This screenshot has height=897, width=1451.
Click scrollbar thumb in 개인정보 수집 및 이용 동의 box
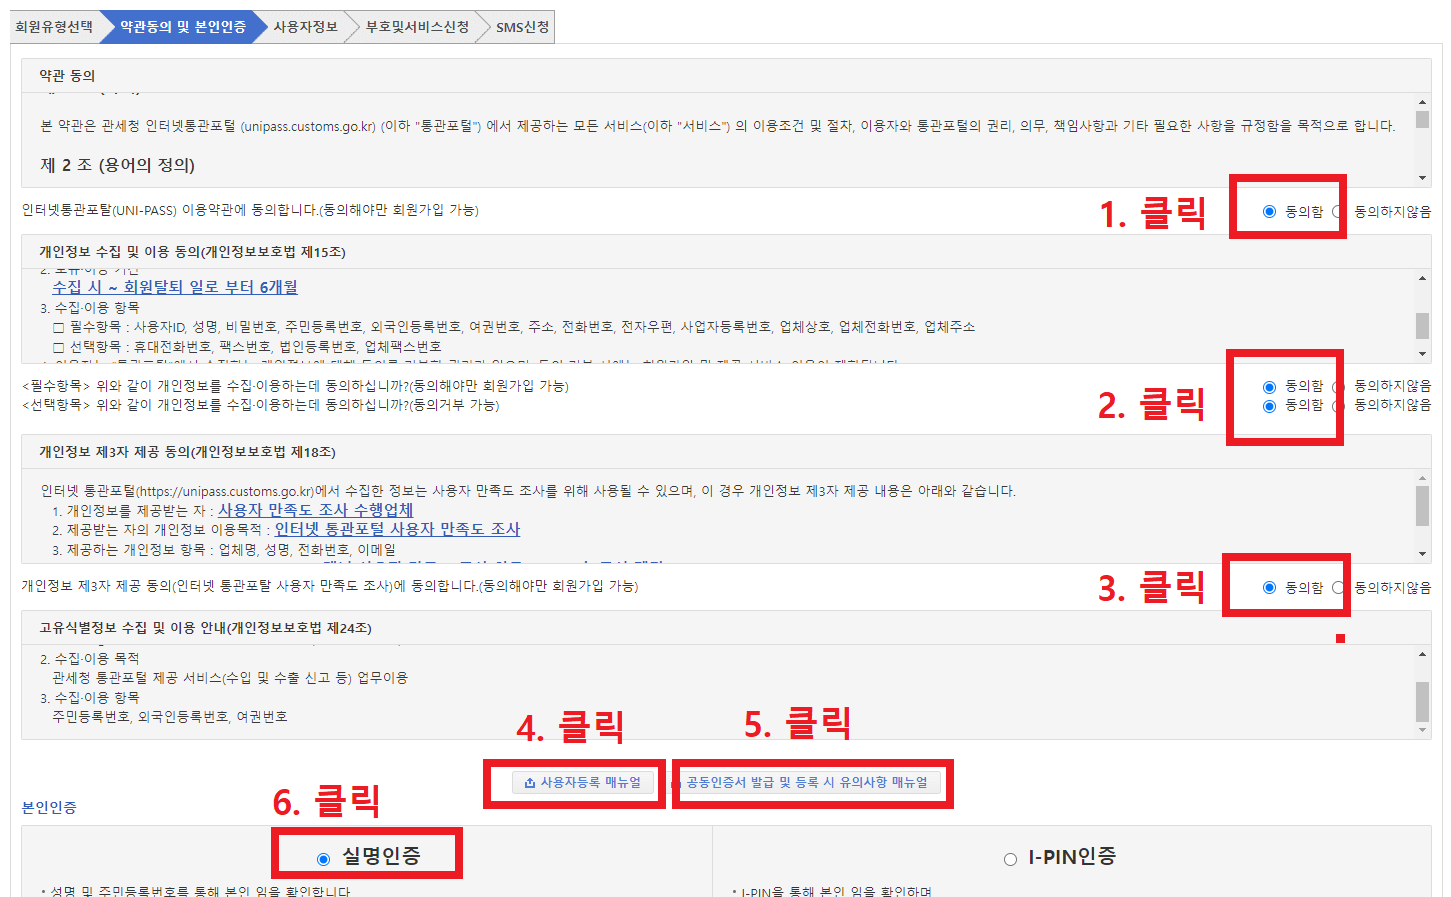1422,326
